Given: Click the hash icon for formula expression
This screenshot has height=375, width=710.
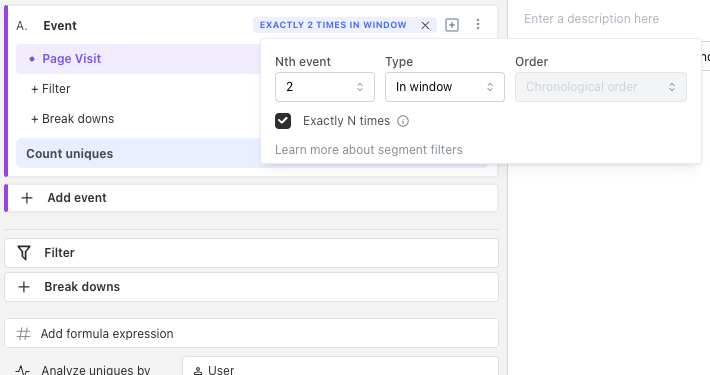Looking at the screenshot, I should point(24,334).
